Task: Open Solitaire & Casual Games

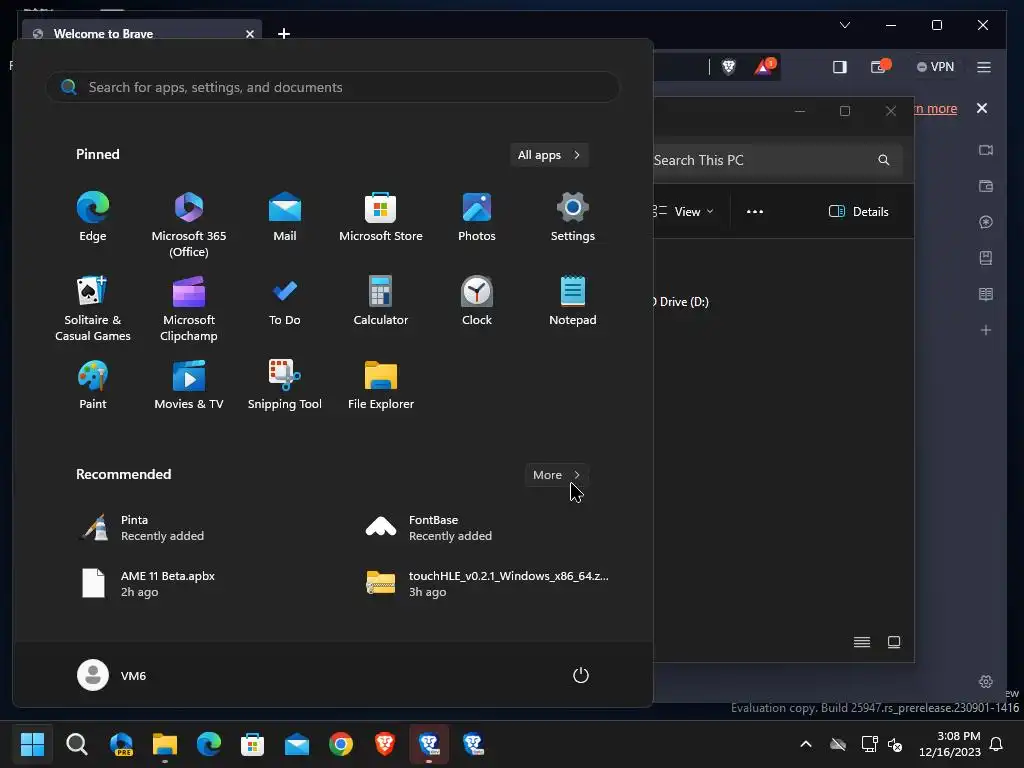Action: tap(93, 309)
